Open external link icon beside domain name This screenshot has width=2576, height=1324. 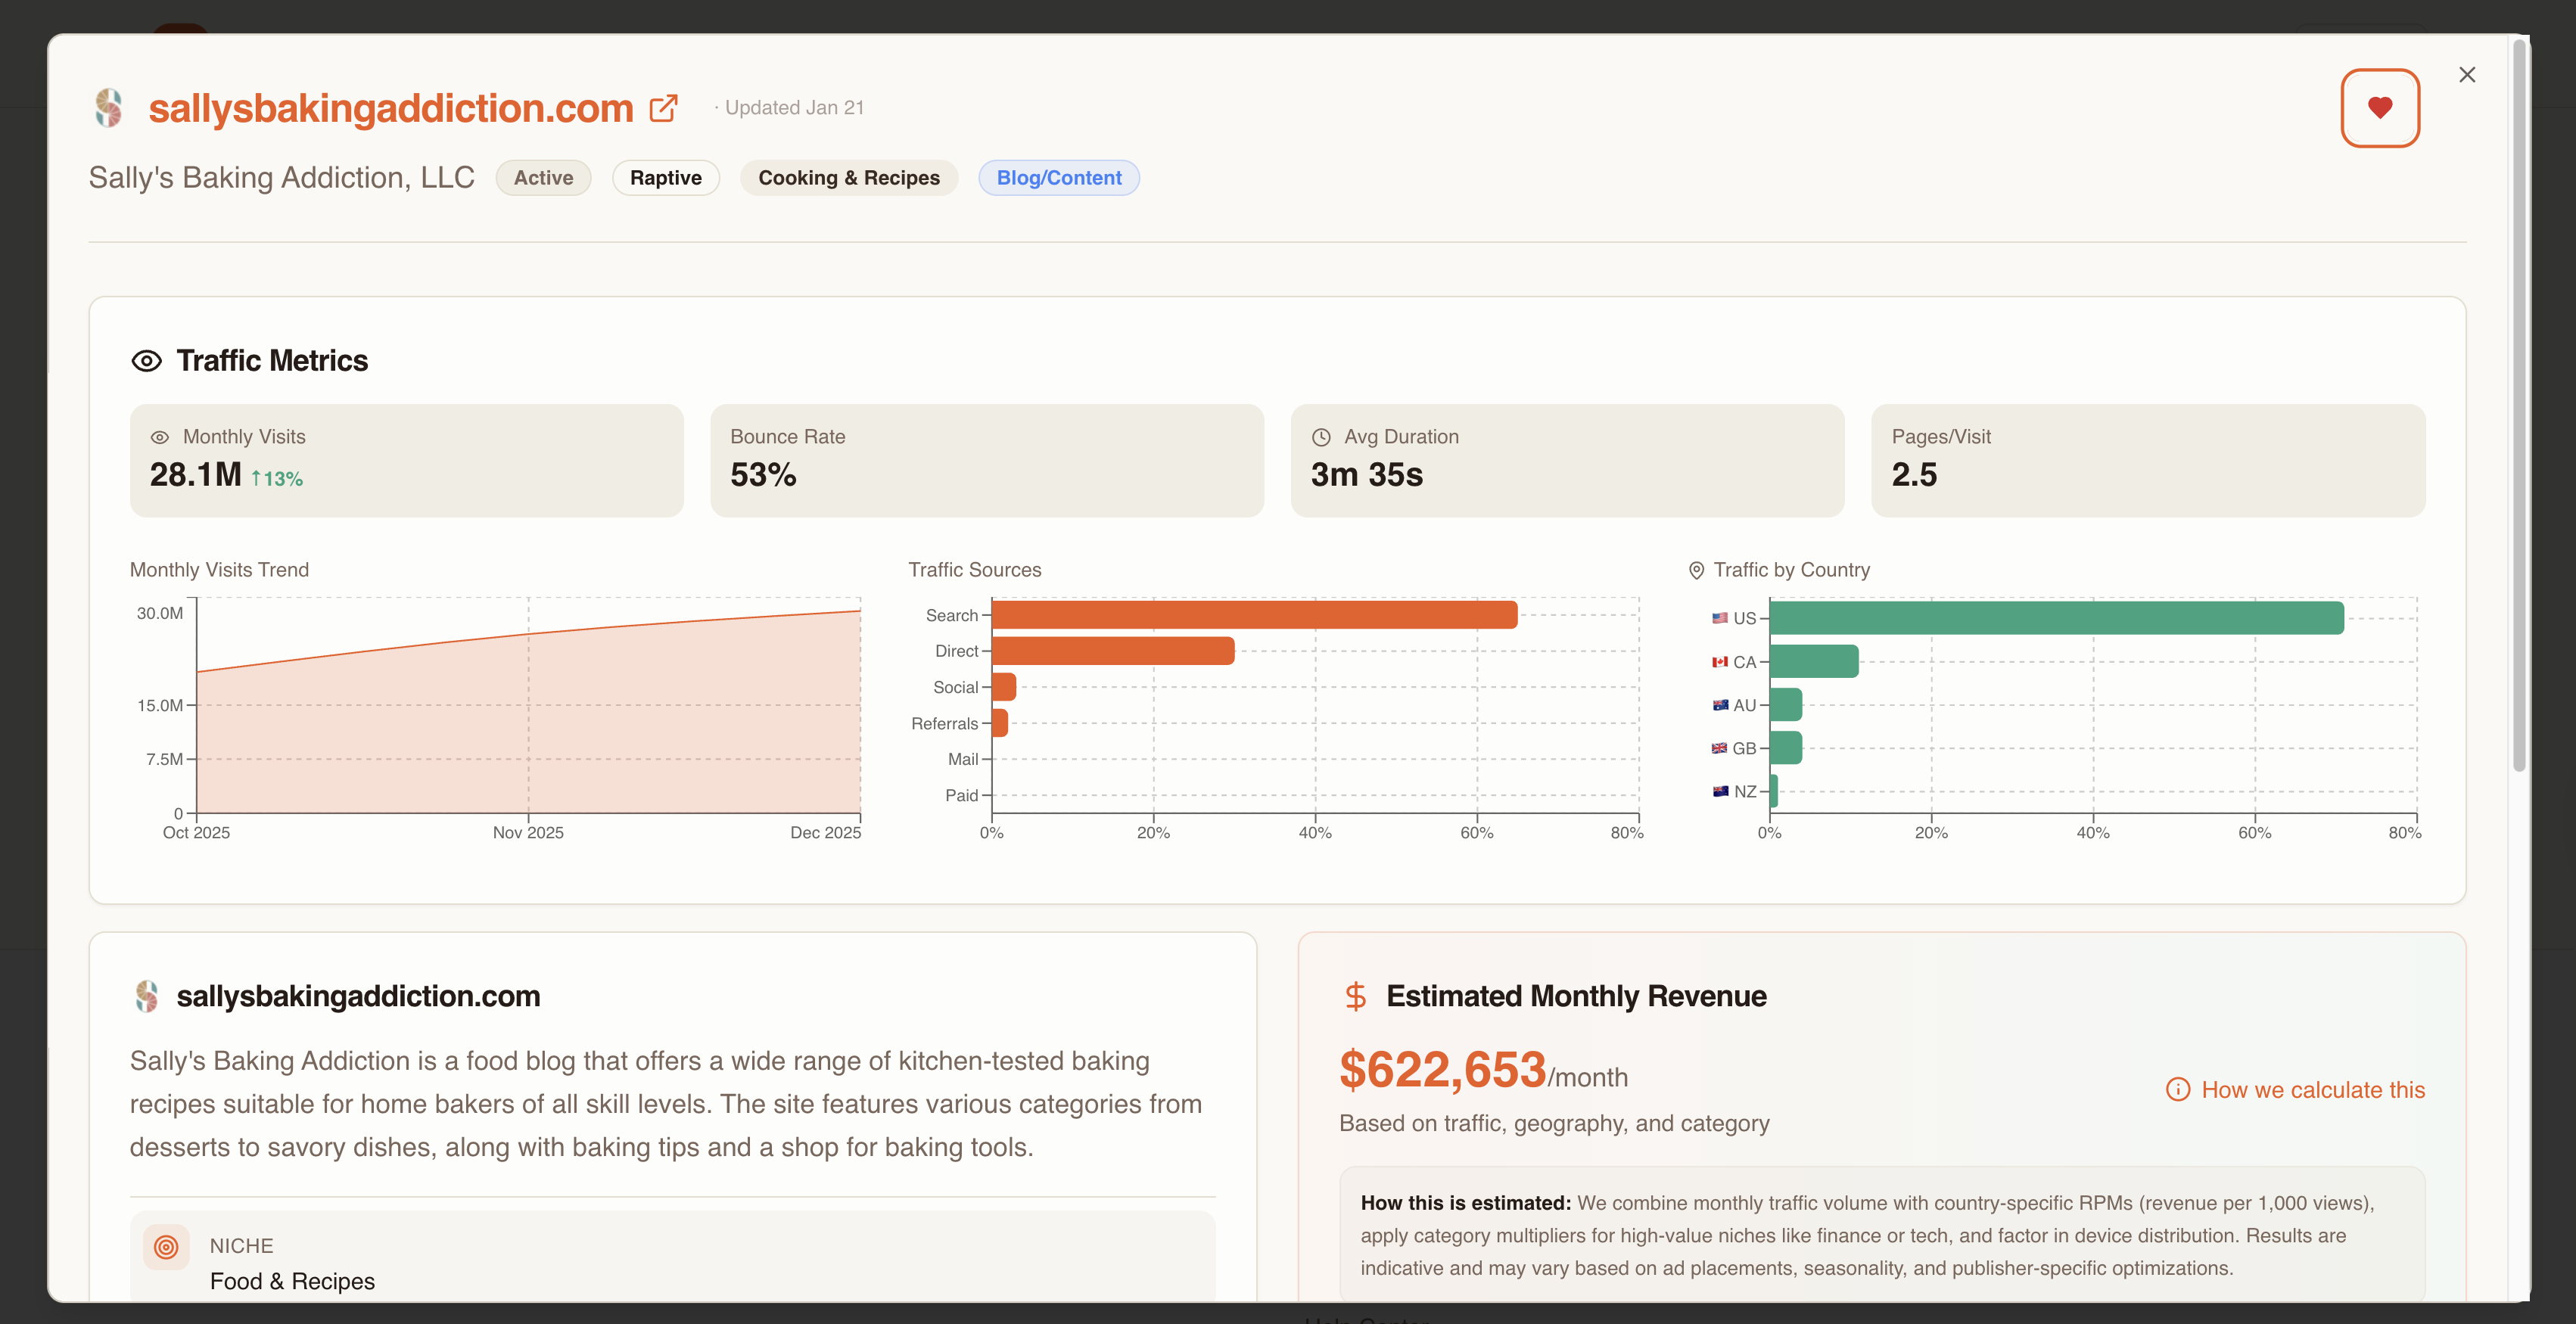click(664, 108)
